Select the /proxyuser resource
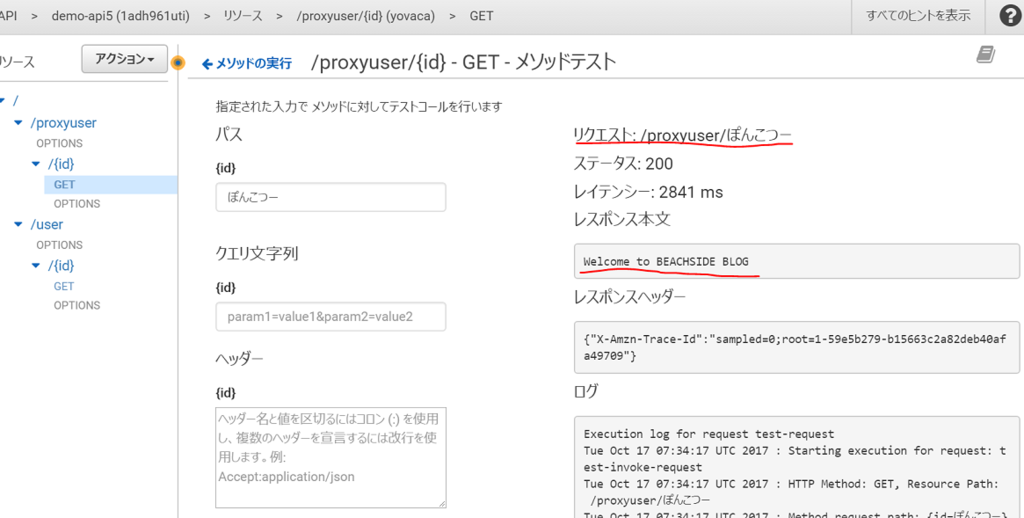Image resolution: width=1024 pixels, height=518 pixels. (63, 123)
